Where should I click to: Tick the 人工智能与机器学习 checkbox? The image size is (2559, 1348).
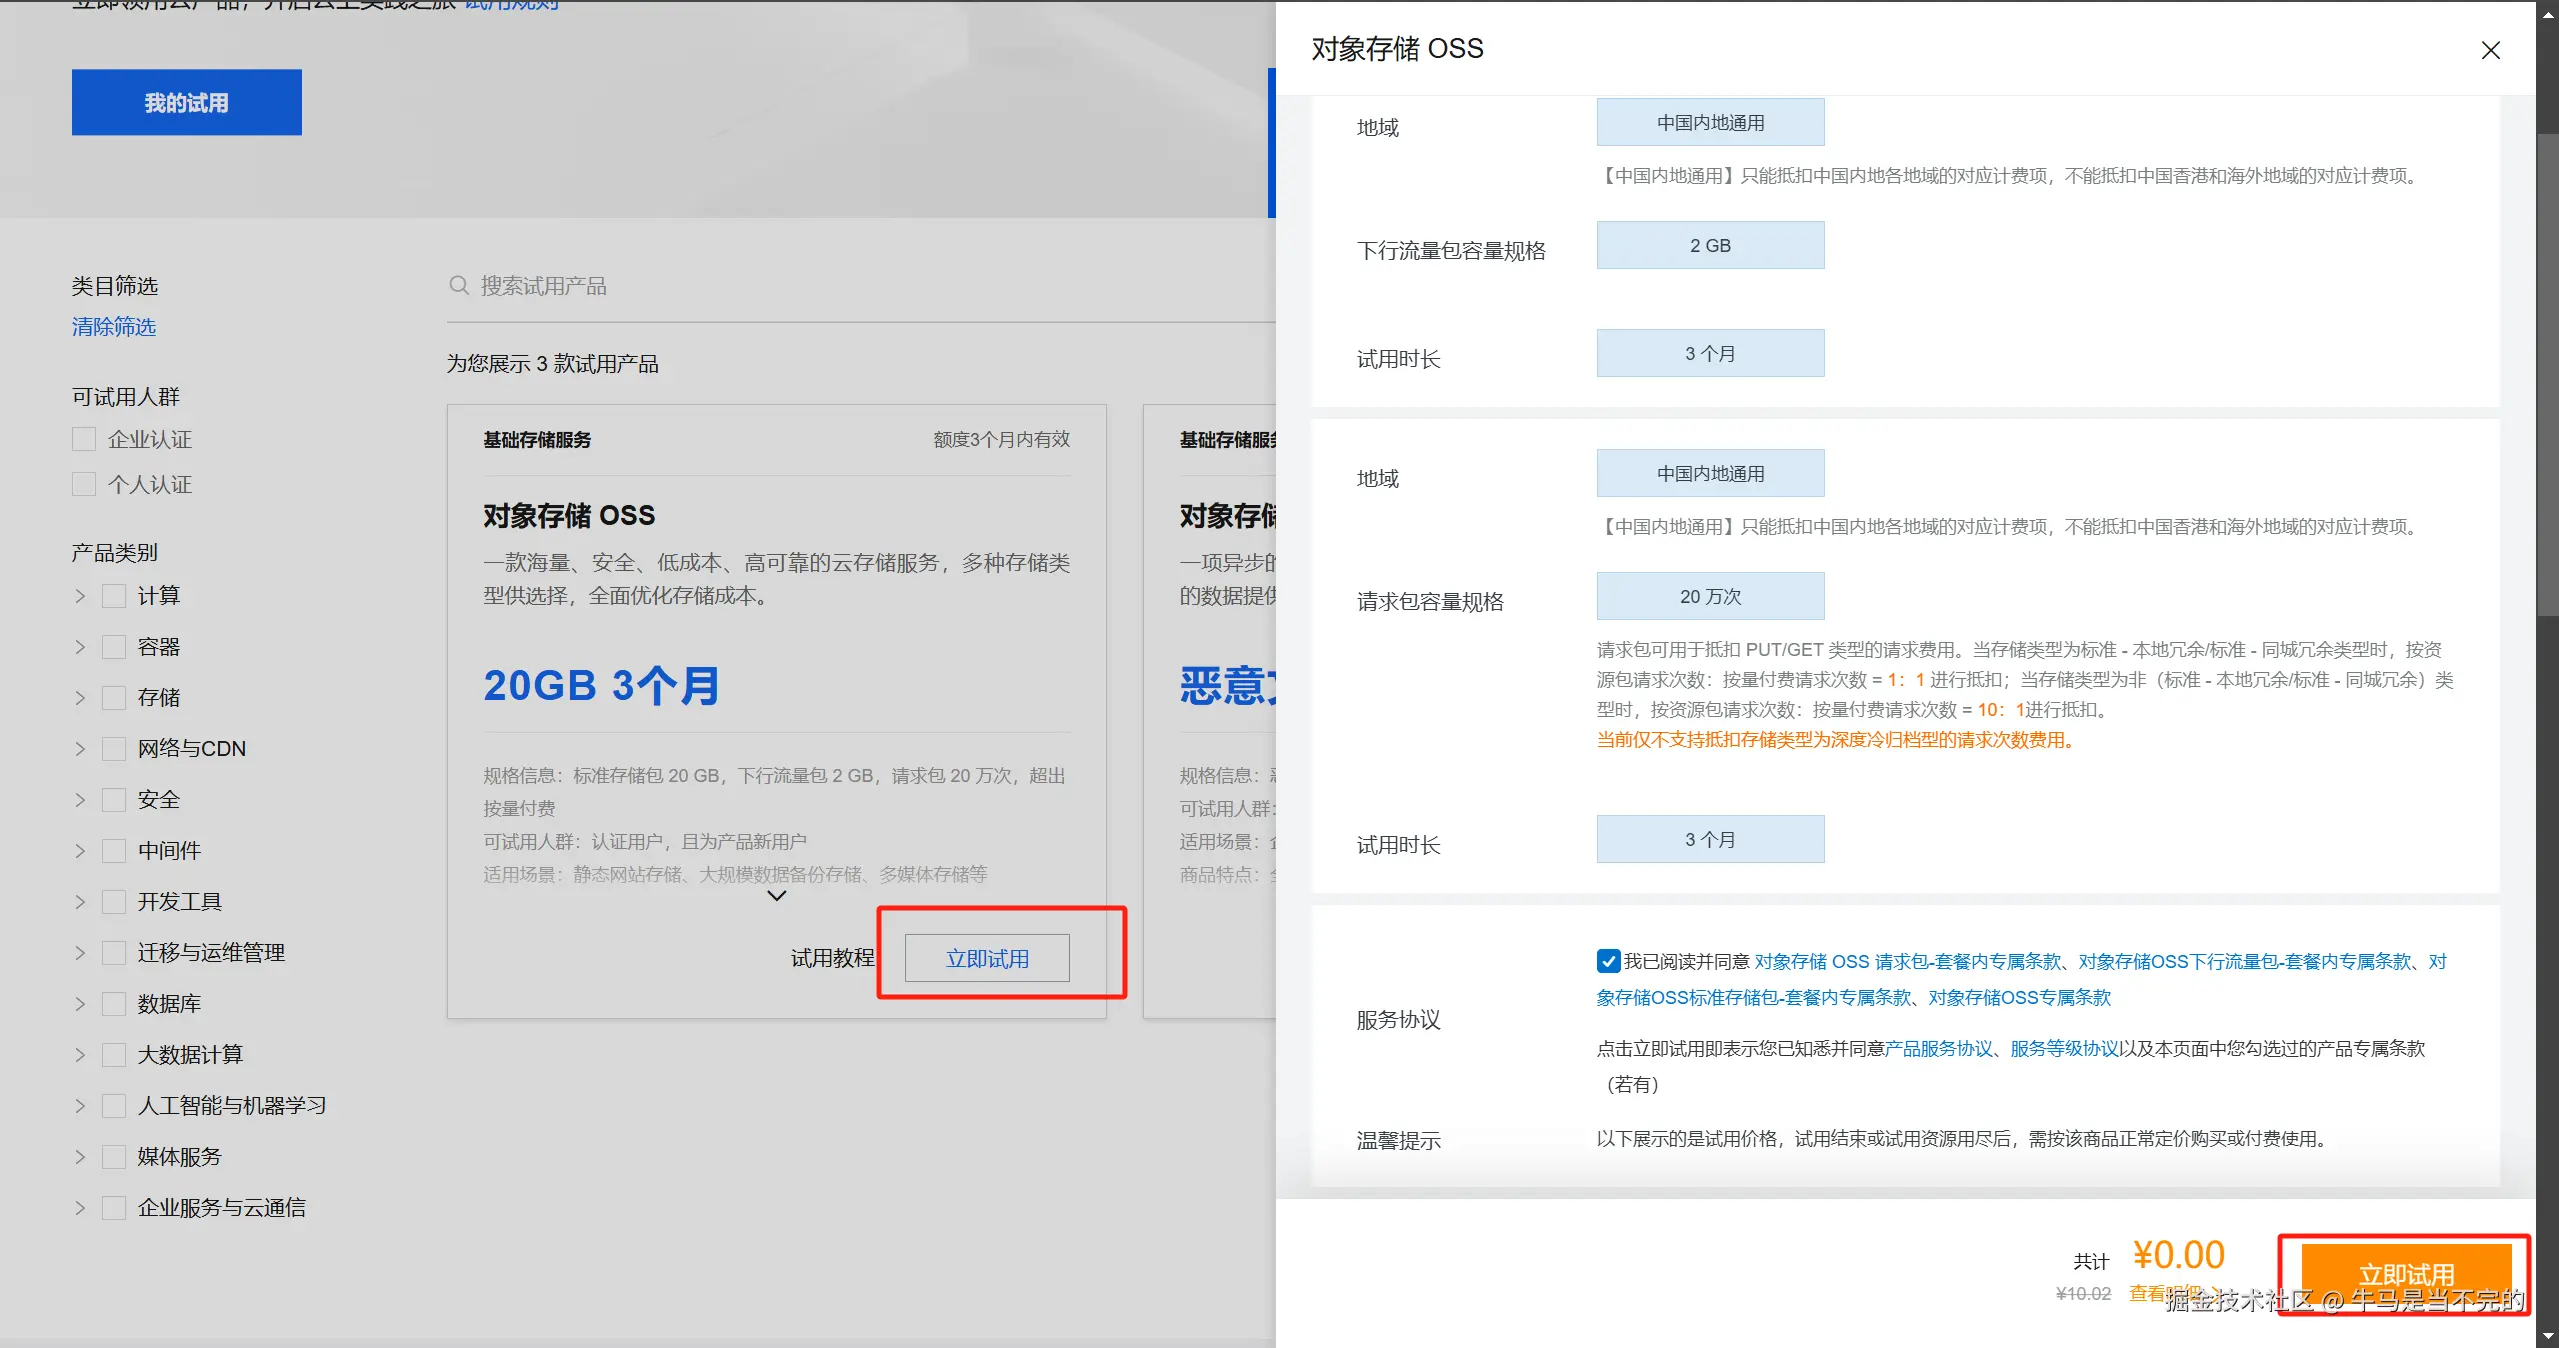click(x=114, y=1106)
